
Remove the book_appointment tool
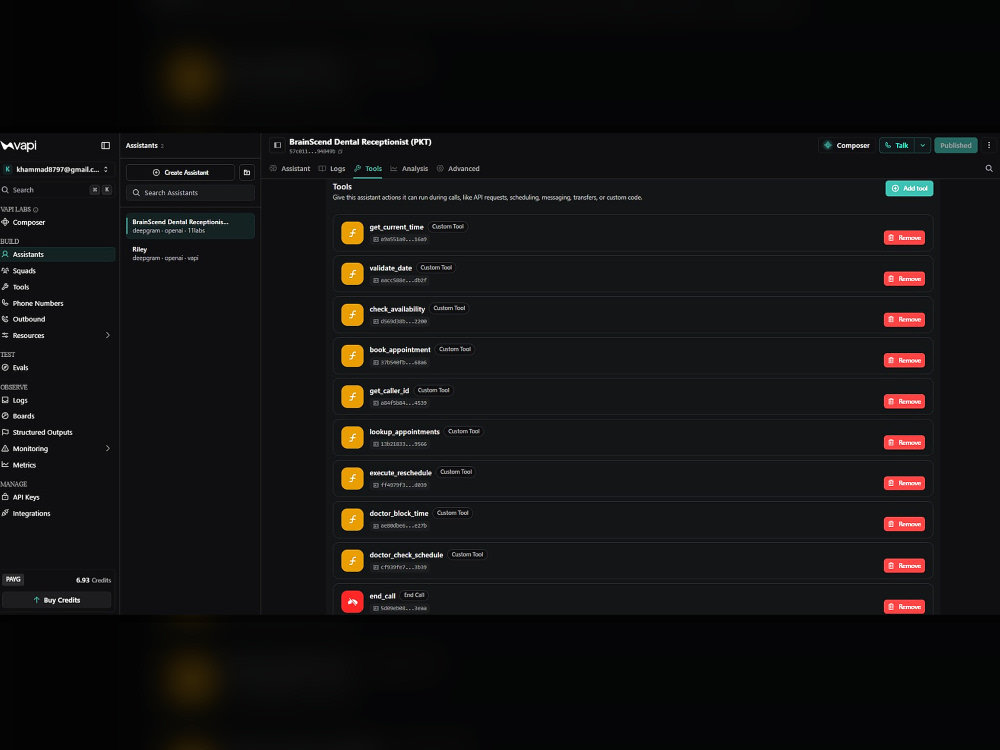tap(904, 360)
